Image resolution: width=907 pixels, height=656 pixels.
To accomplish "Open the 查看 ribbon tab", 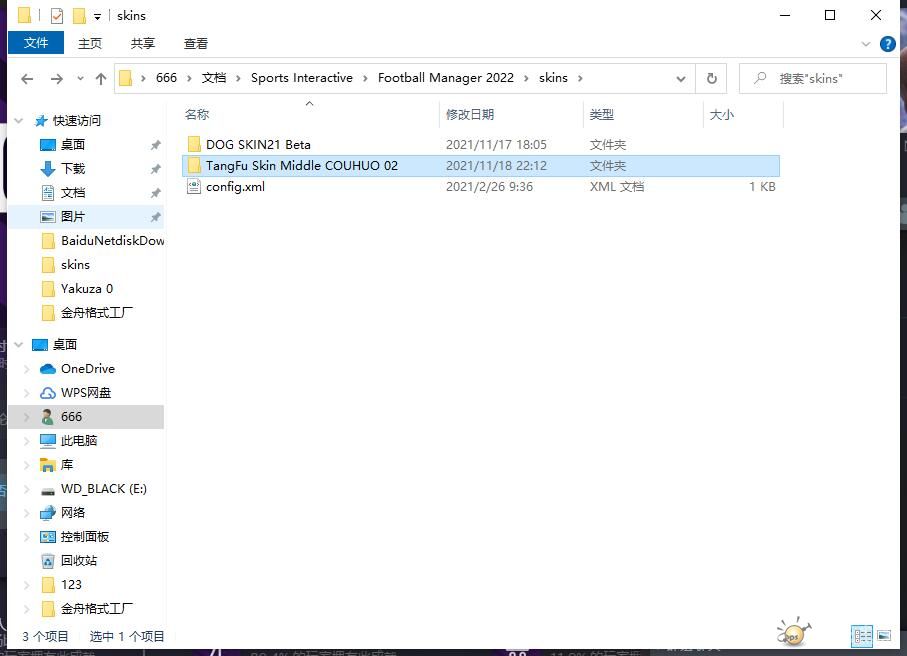I will [196, 43].
